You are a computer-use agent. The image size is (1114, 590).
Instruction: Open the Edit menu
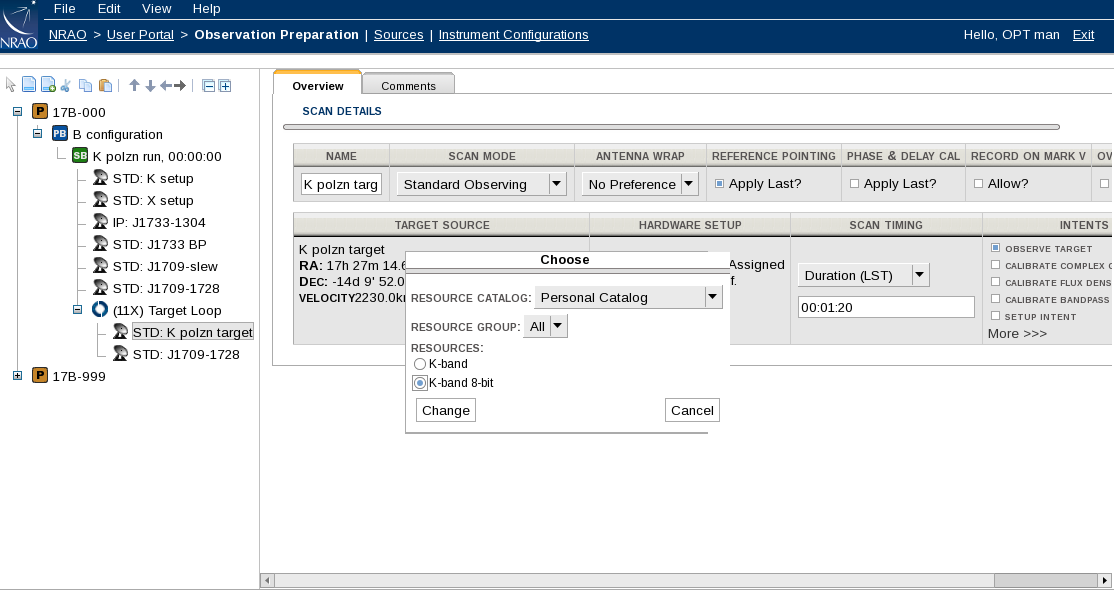[x=109, y=9]
